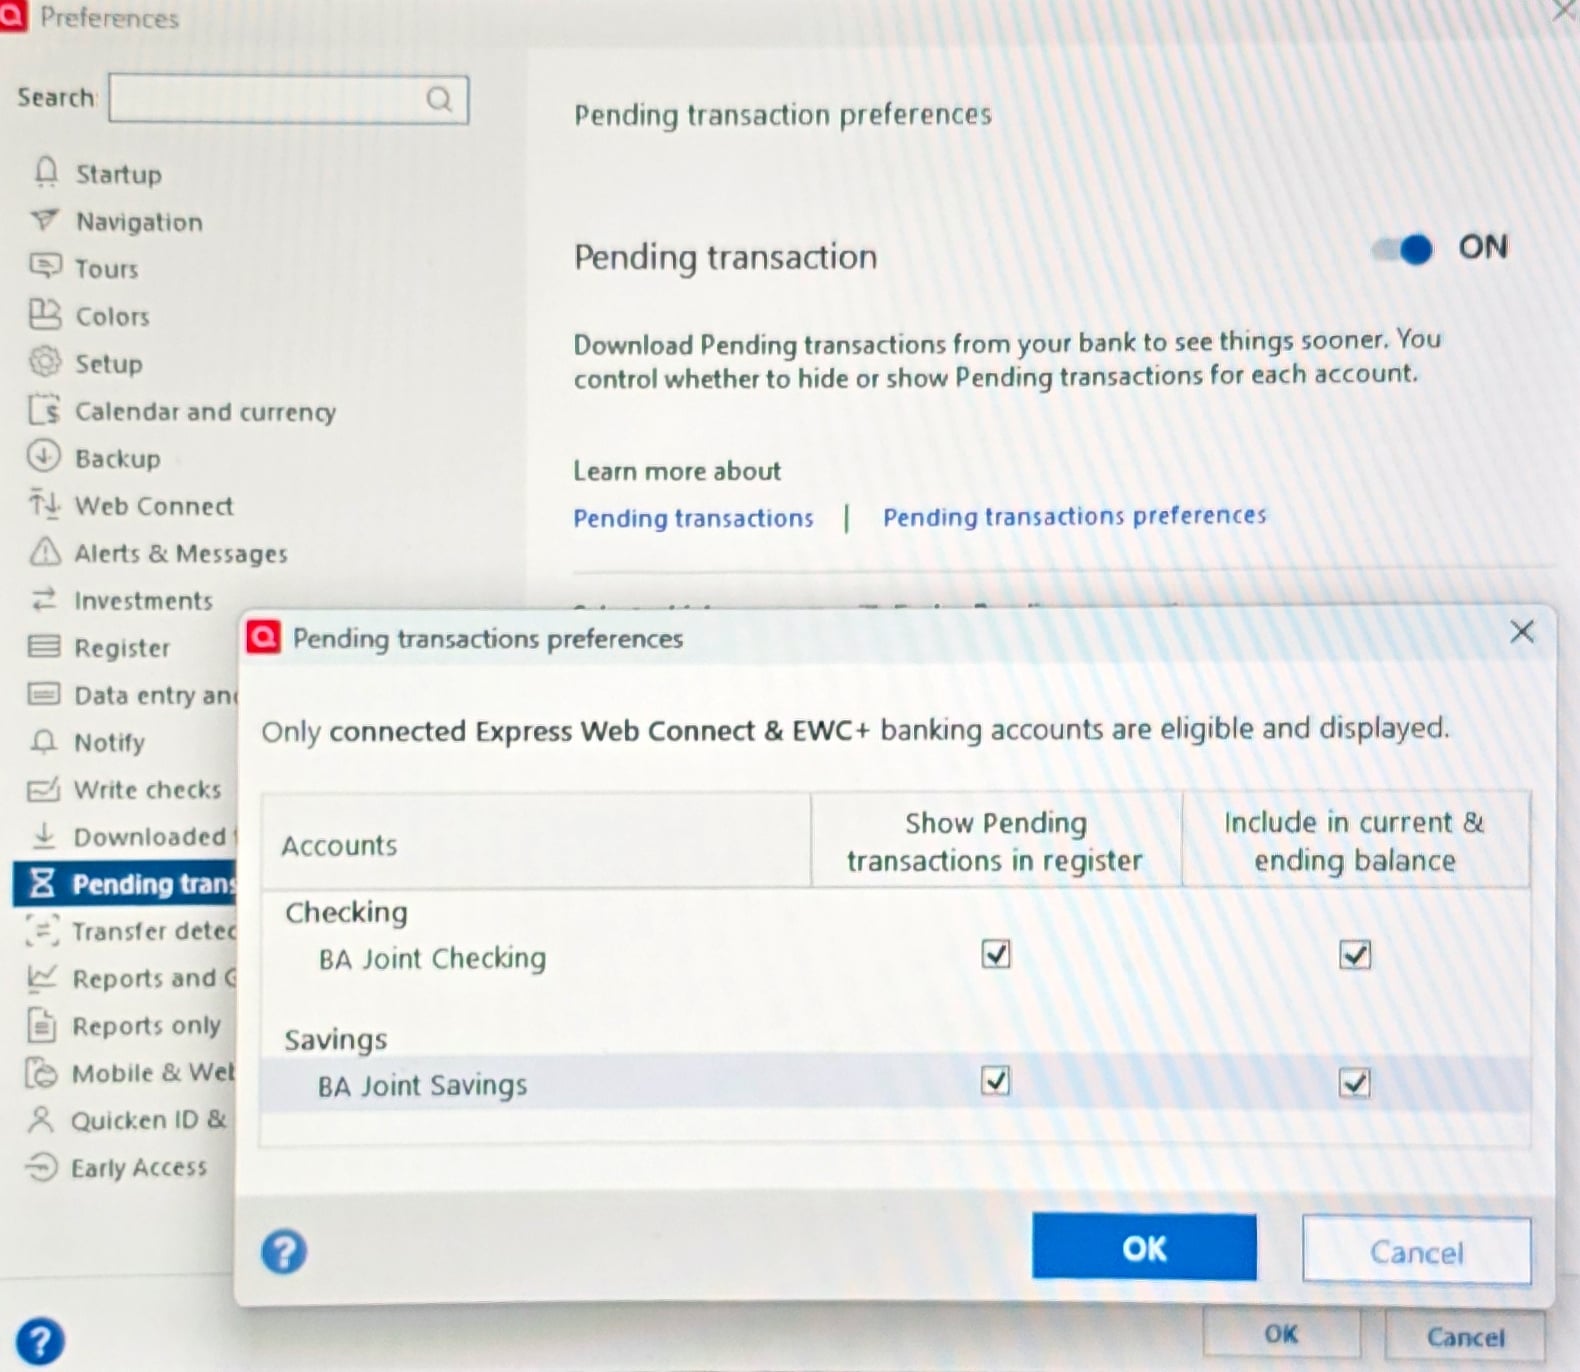Turn off the Pending transaction toggle
Viewport: 1580px width, 1372px height.
pyautogui.click(x=1402, y=249)
